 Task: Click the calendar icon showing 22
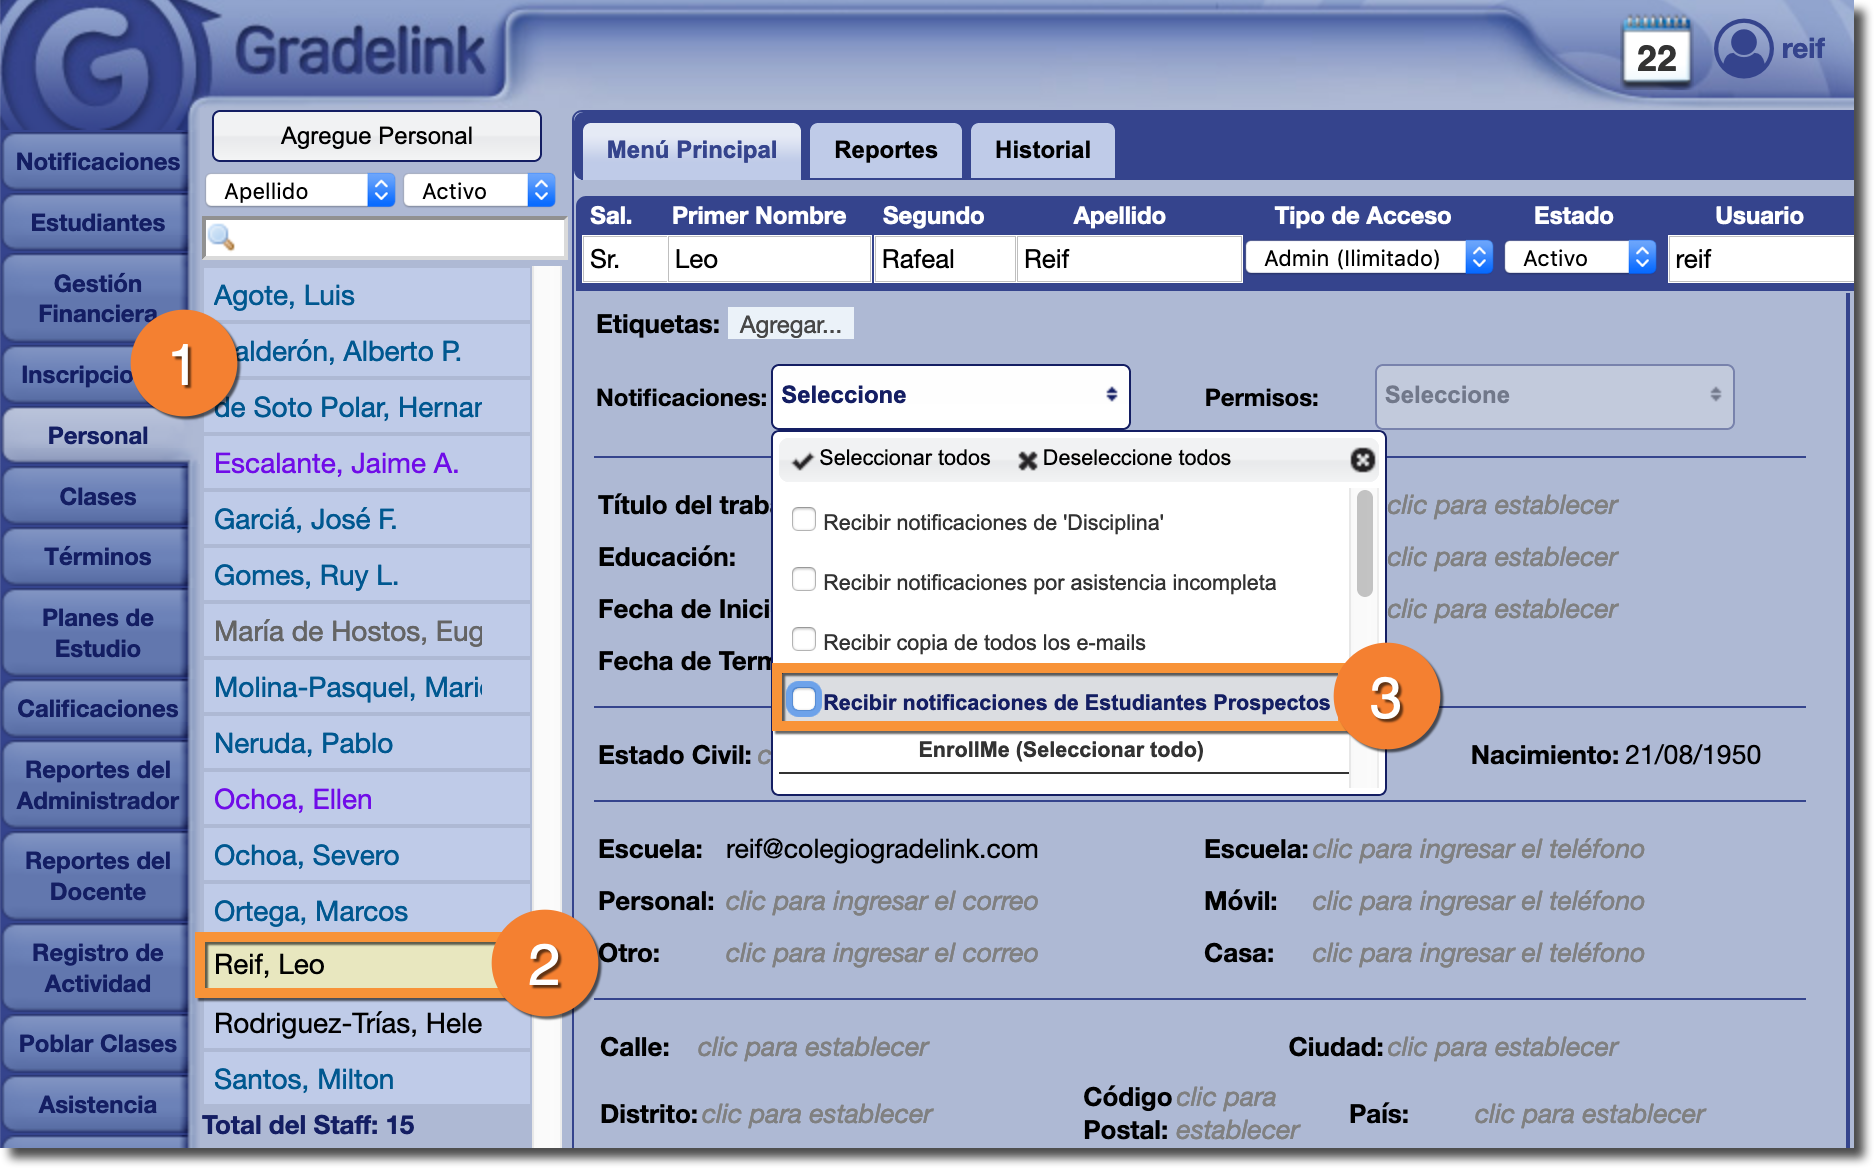[1656, 54]
